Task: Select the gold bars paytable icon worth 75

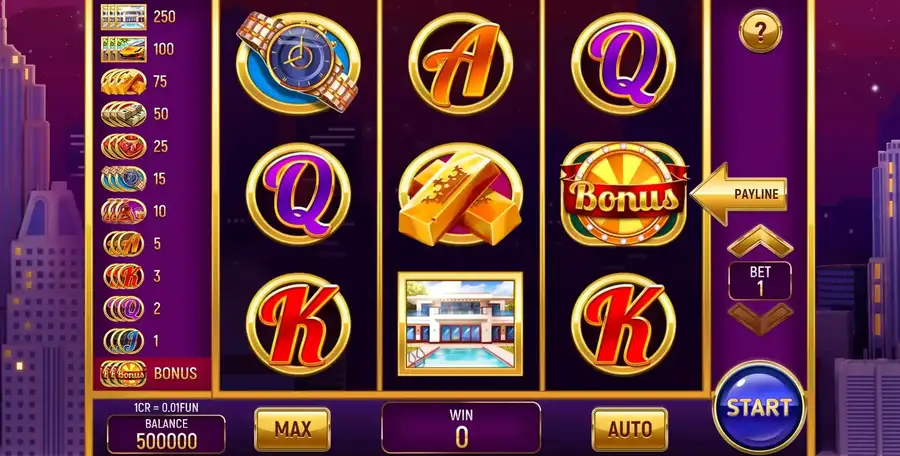Action: point(124,82)
